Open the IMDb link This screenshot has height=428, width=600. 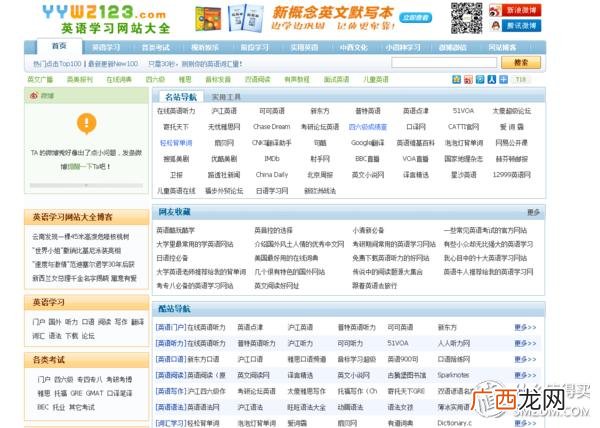click(272, 158)
